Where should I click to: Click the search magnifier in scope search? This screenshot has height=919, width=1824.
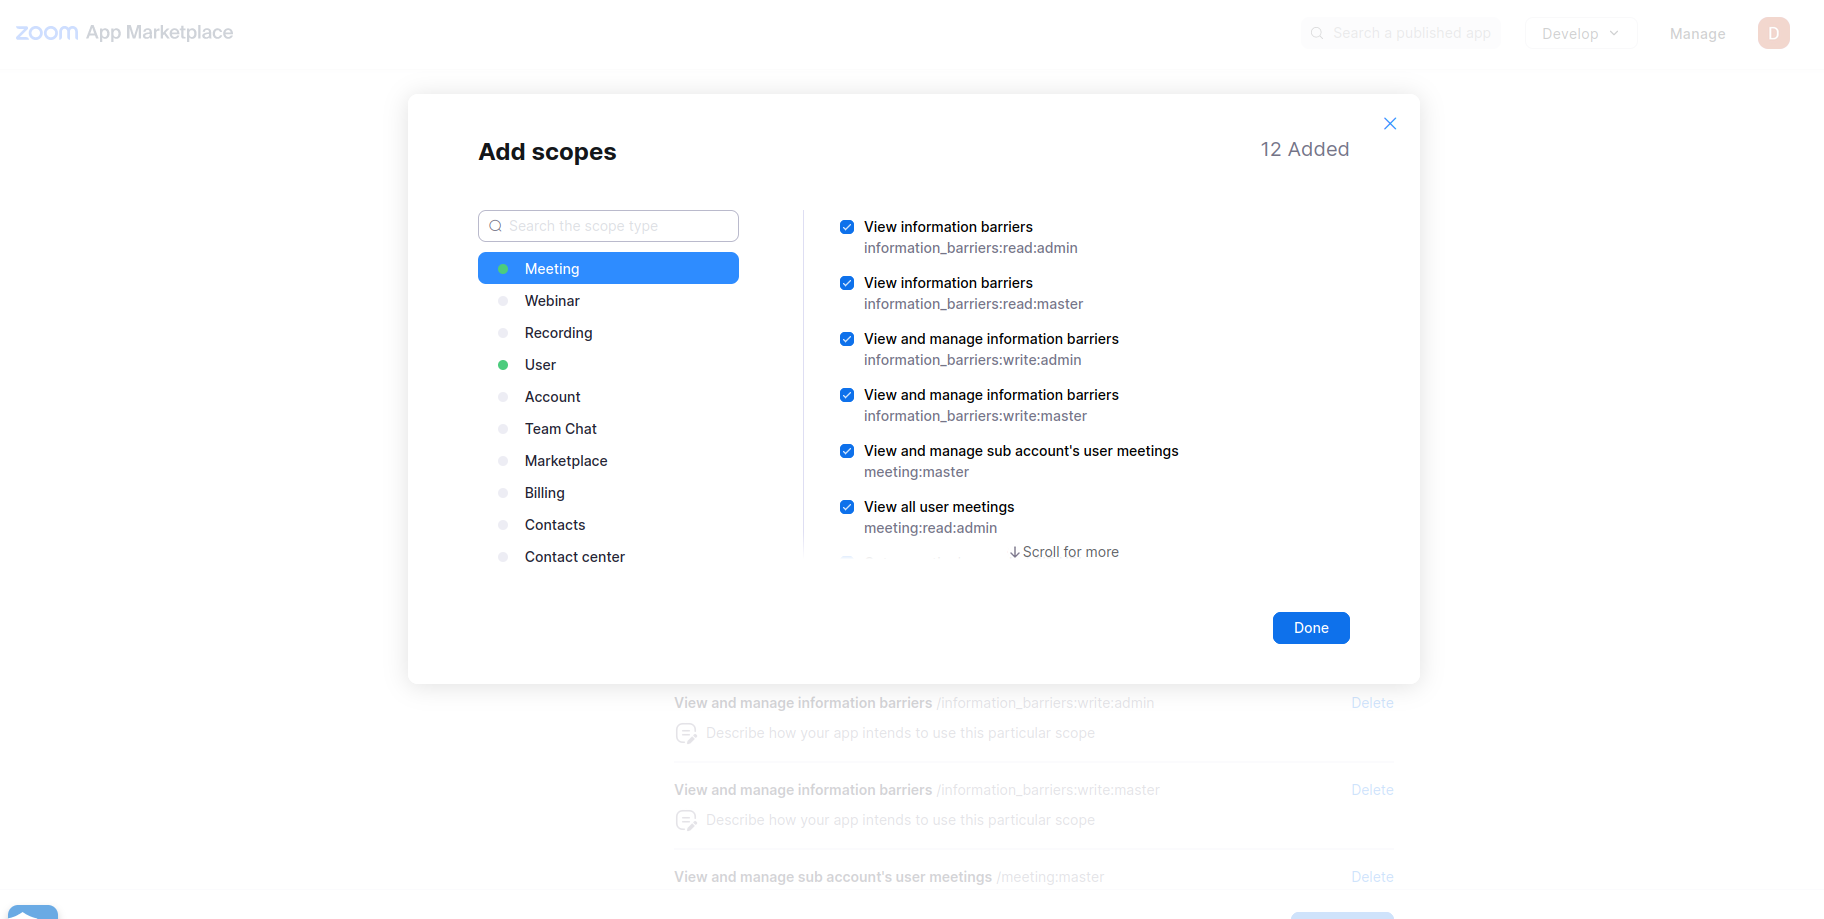click(x=495, y=226)
